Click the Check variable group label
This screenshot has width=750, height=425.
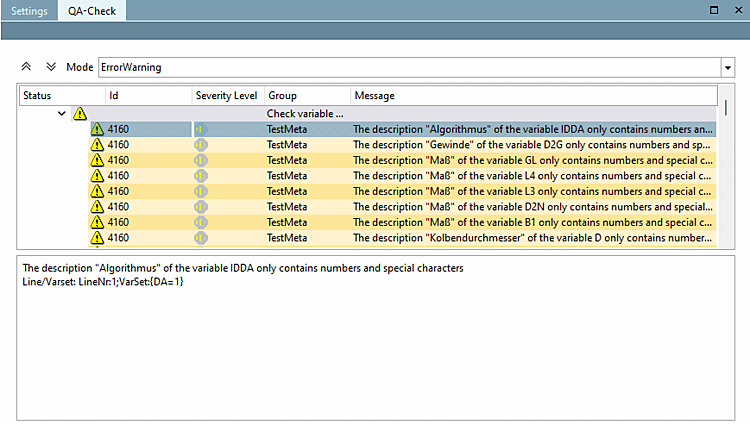[305, 114]
